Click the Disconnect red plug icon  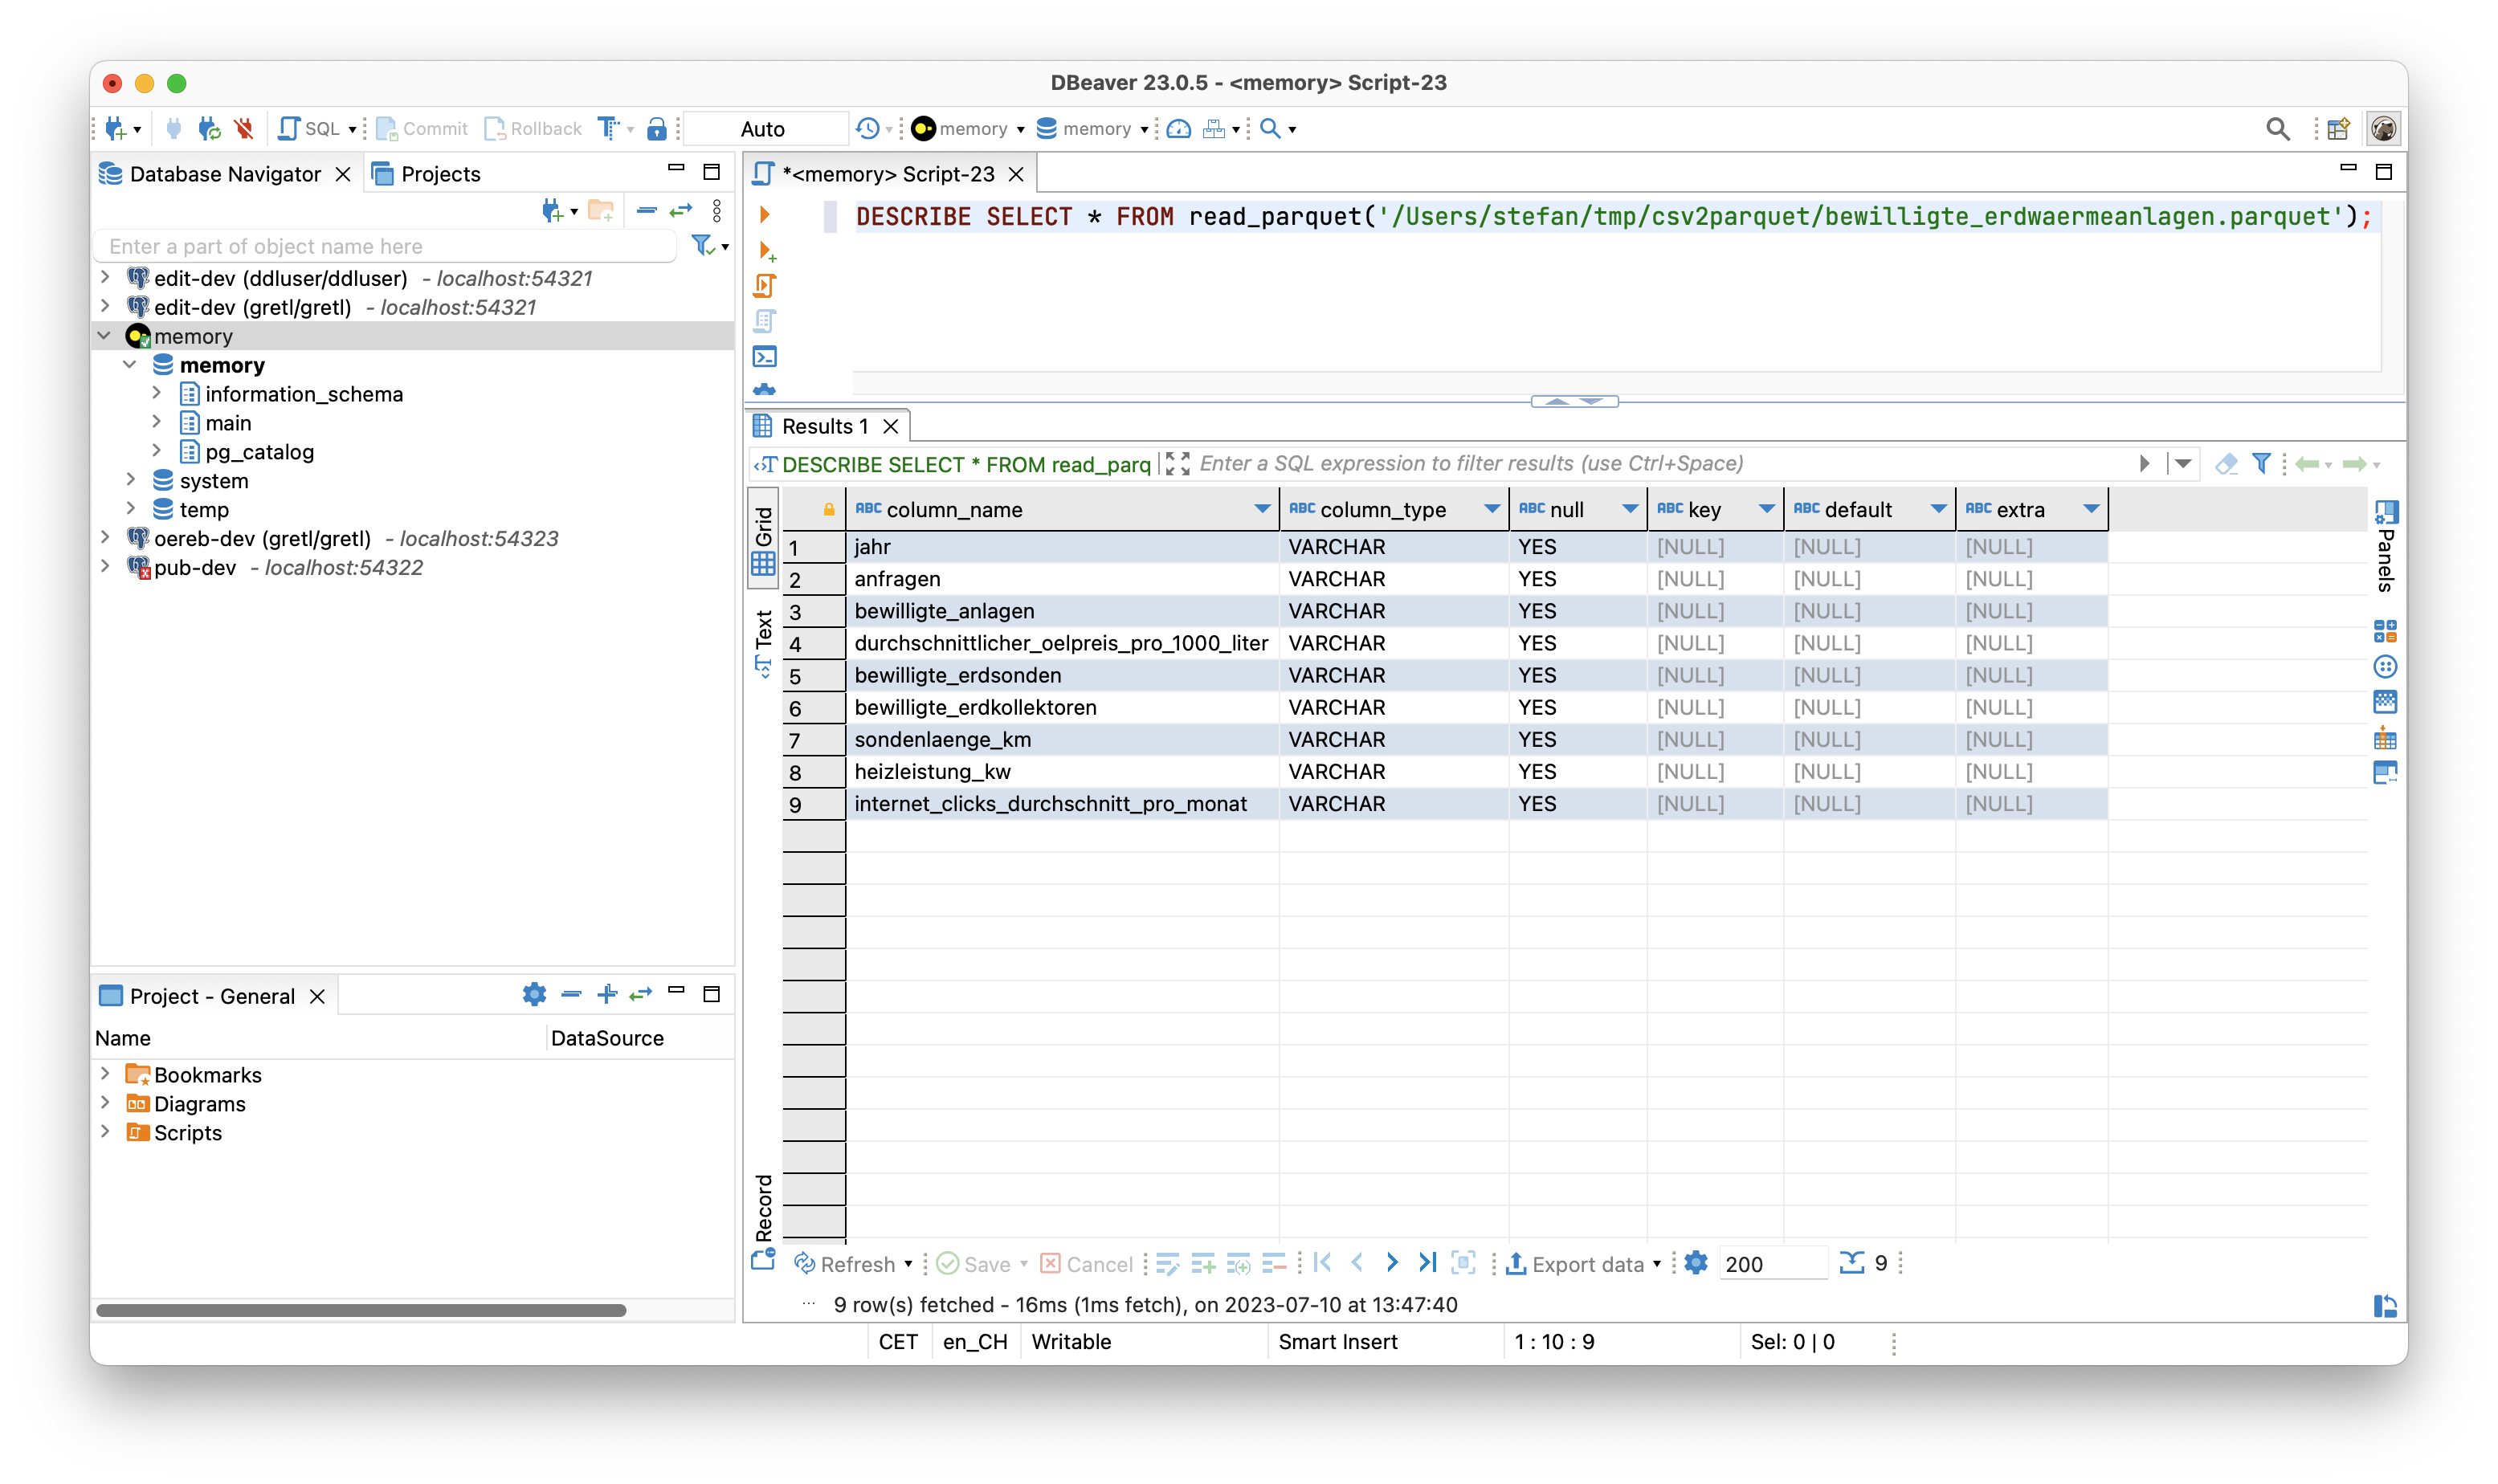tap(244, 128)
